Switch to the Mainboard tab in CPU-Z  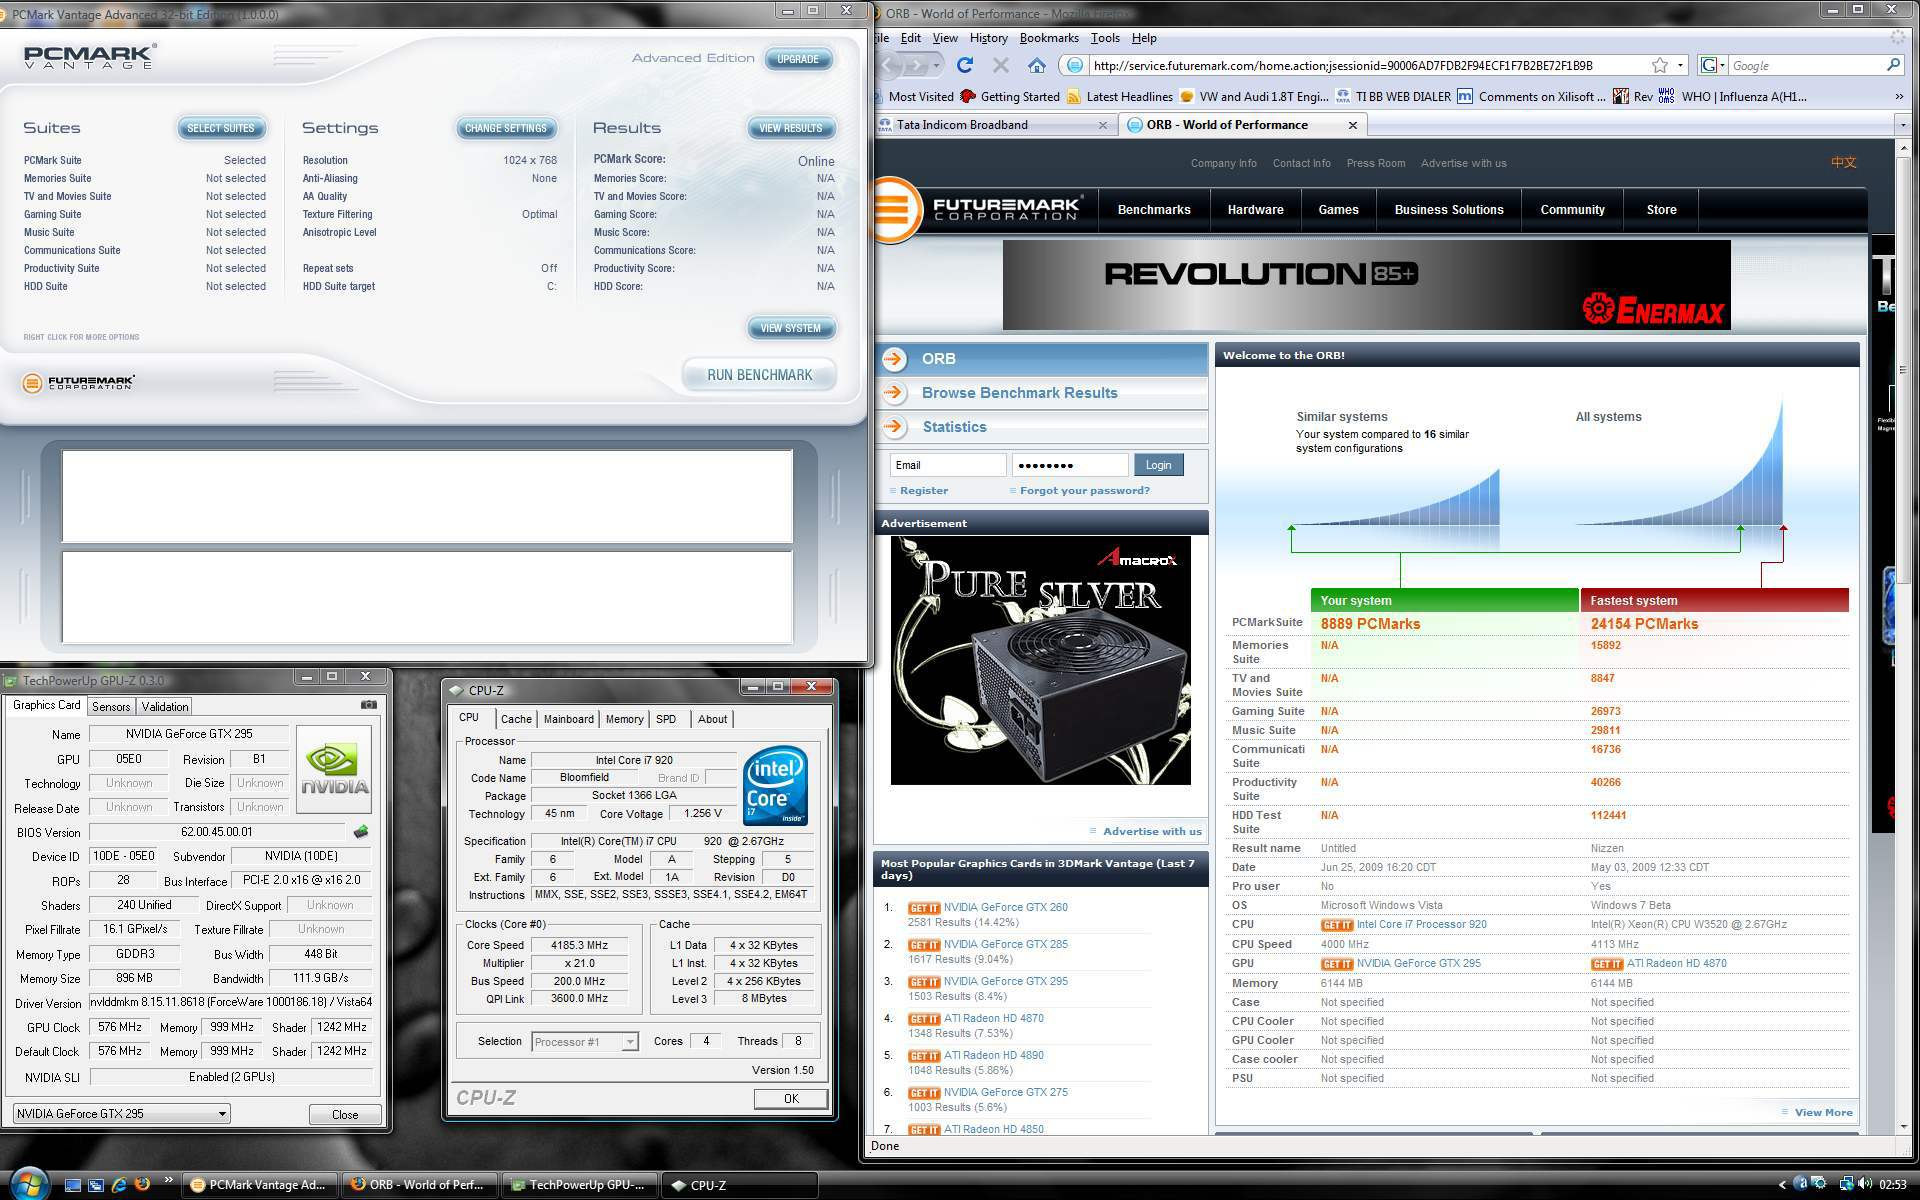coord(569,719)
